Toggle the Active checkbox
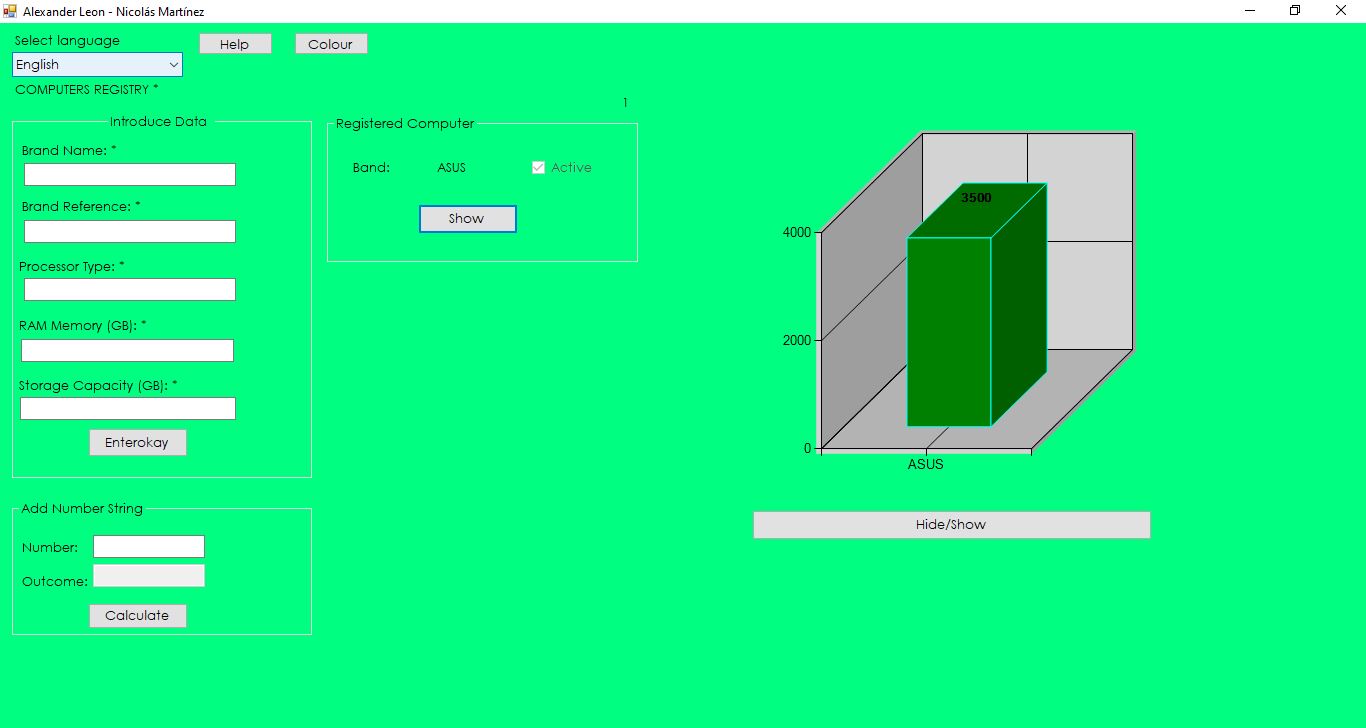1366x728 pixels. (x=538, y=168)
